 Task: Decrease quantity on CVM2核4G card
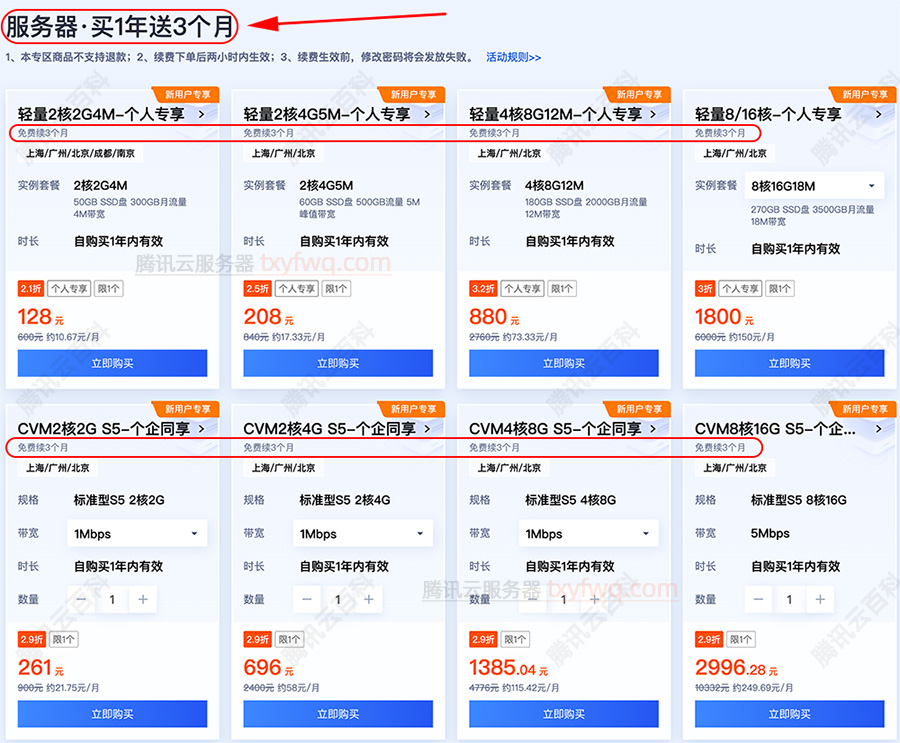tap(307, 599)
